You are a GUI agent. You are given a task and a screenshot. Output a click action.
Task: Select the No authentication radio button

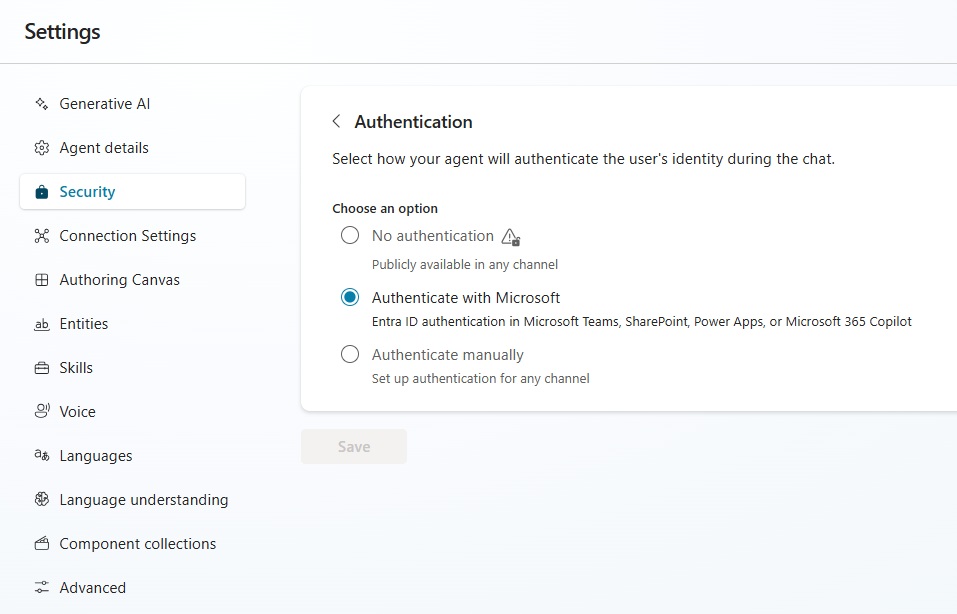[x=350, y=236]
